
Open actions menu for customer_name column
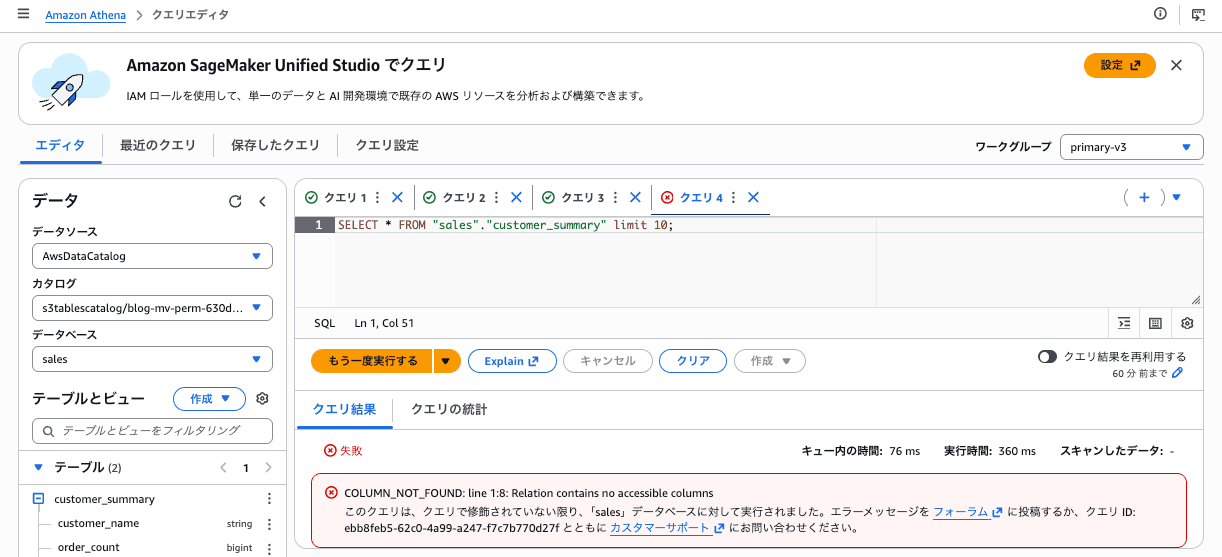coord(268,523)
